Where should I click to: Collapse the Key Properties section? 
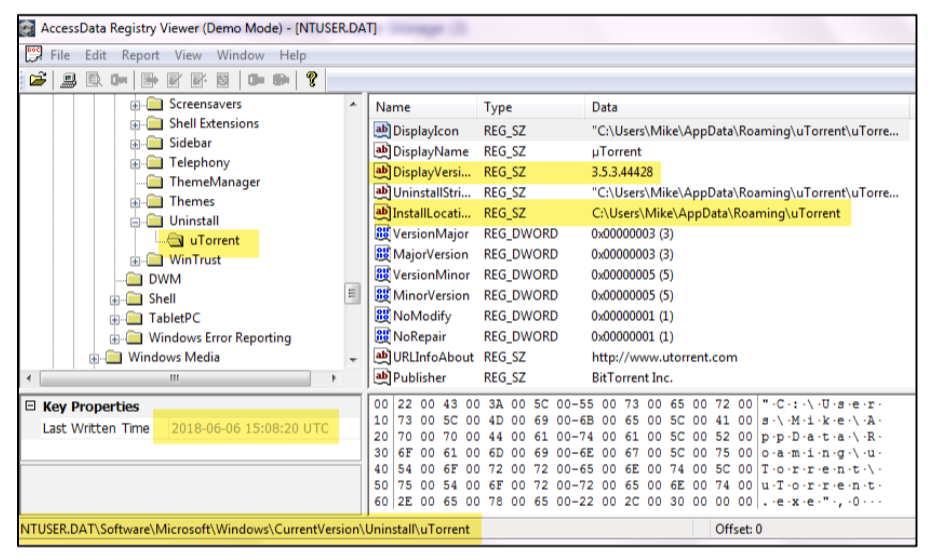click(30, 406)
